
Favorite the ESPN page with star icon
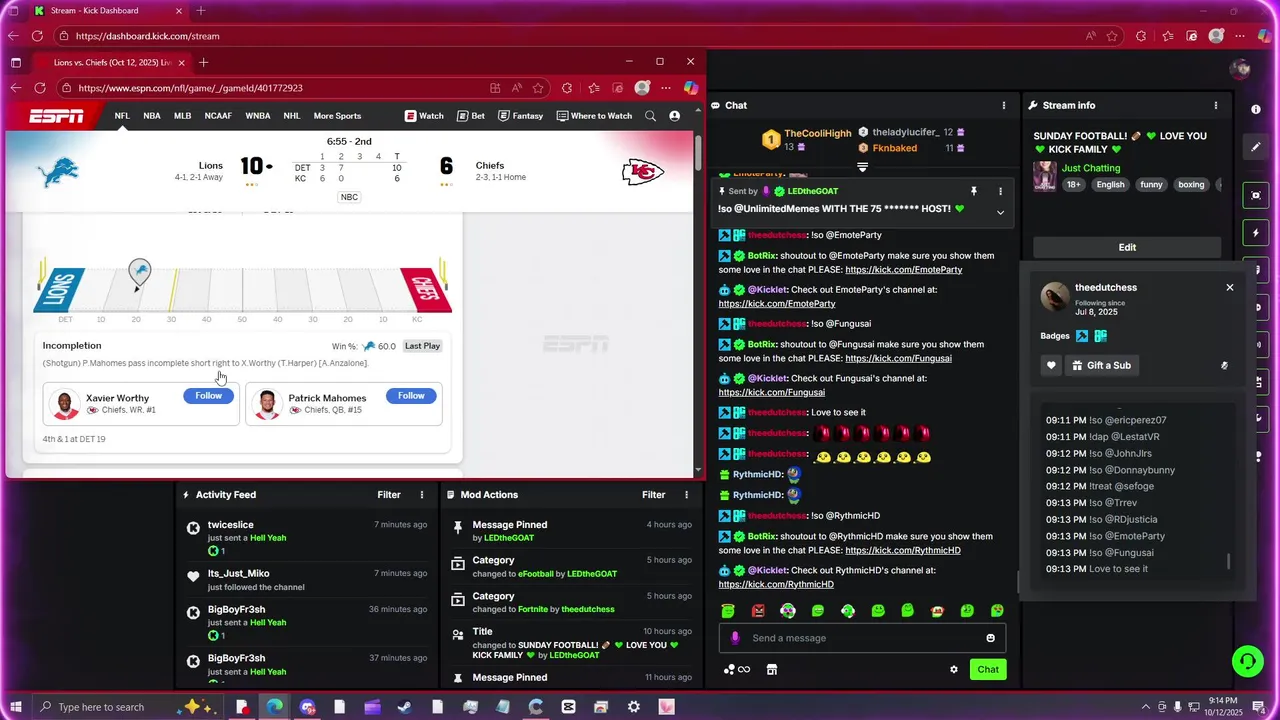point(538,88)
